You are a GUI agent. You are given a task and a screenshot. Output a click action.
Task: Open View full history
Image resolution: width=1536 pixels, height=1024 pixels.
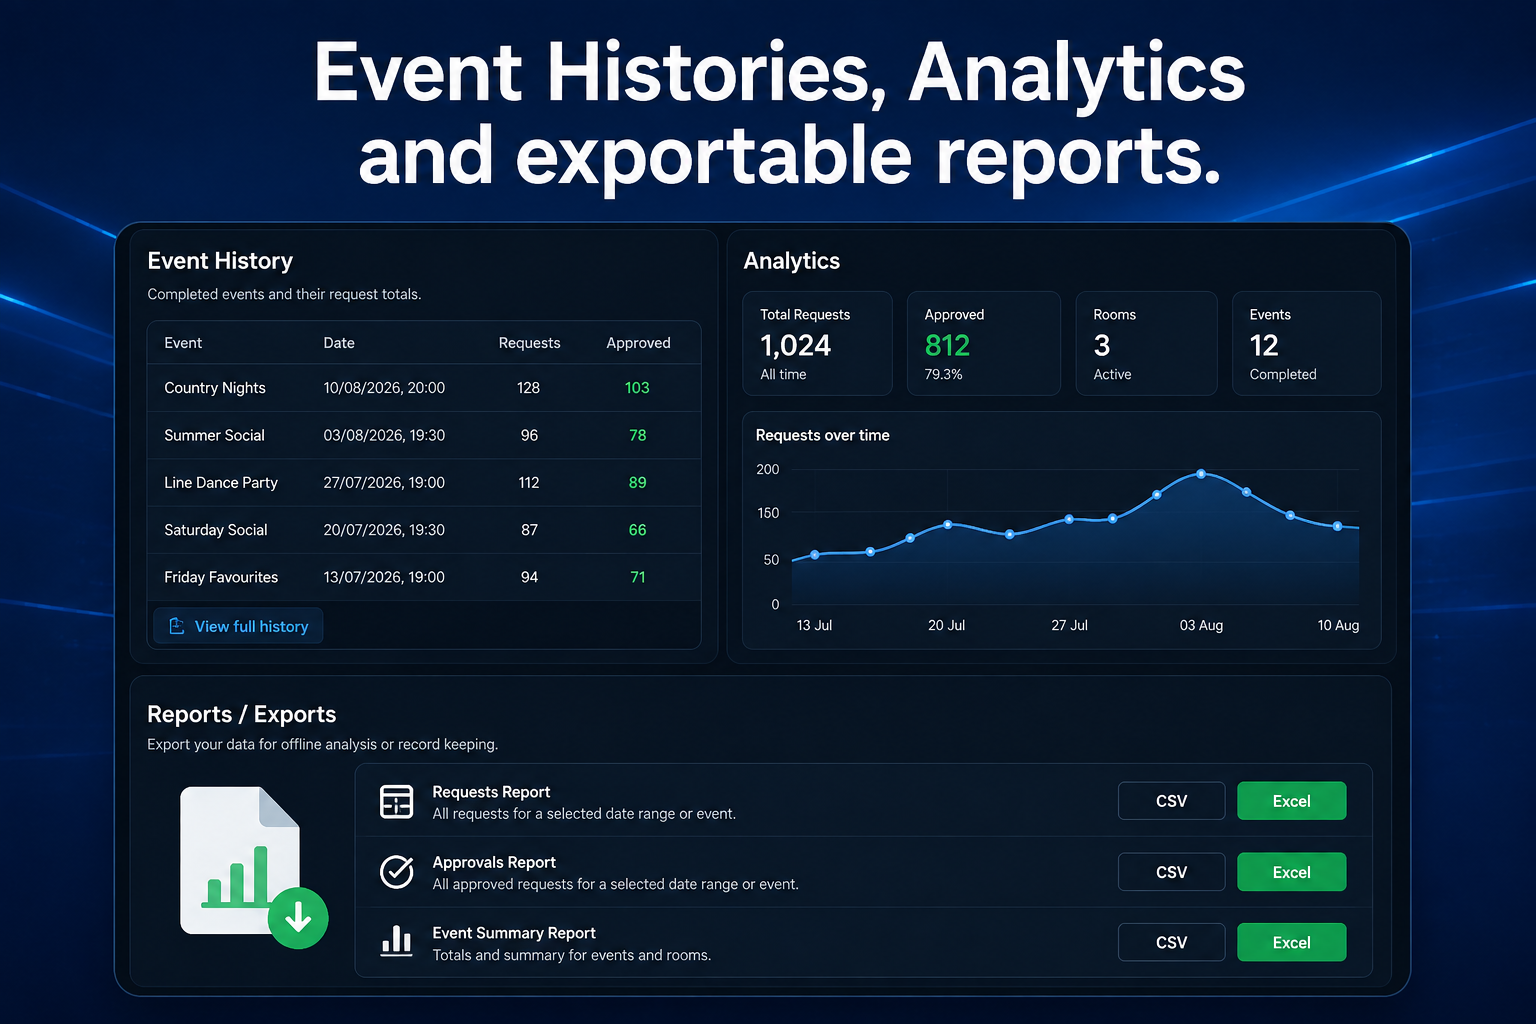tap(238, 626)
